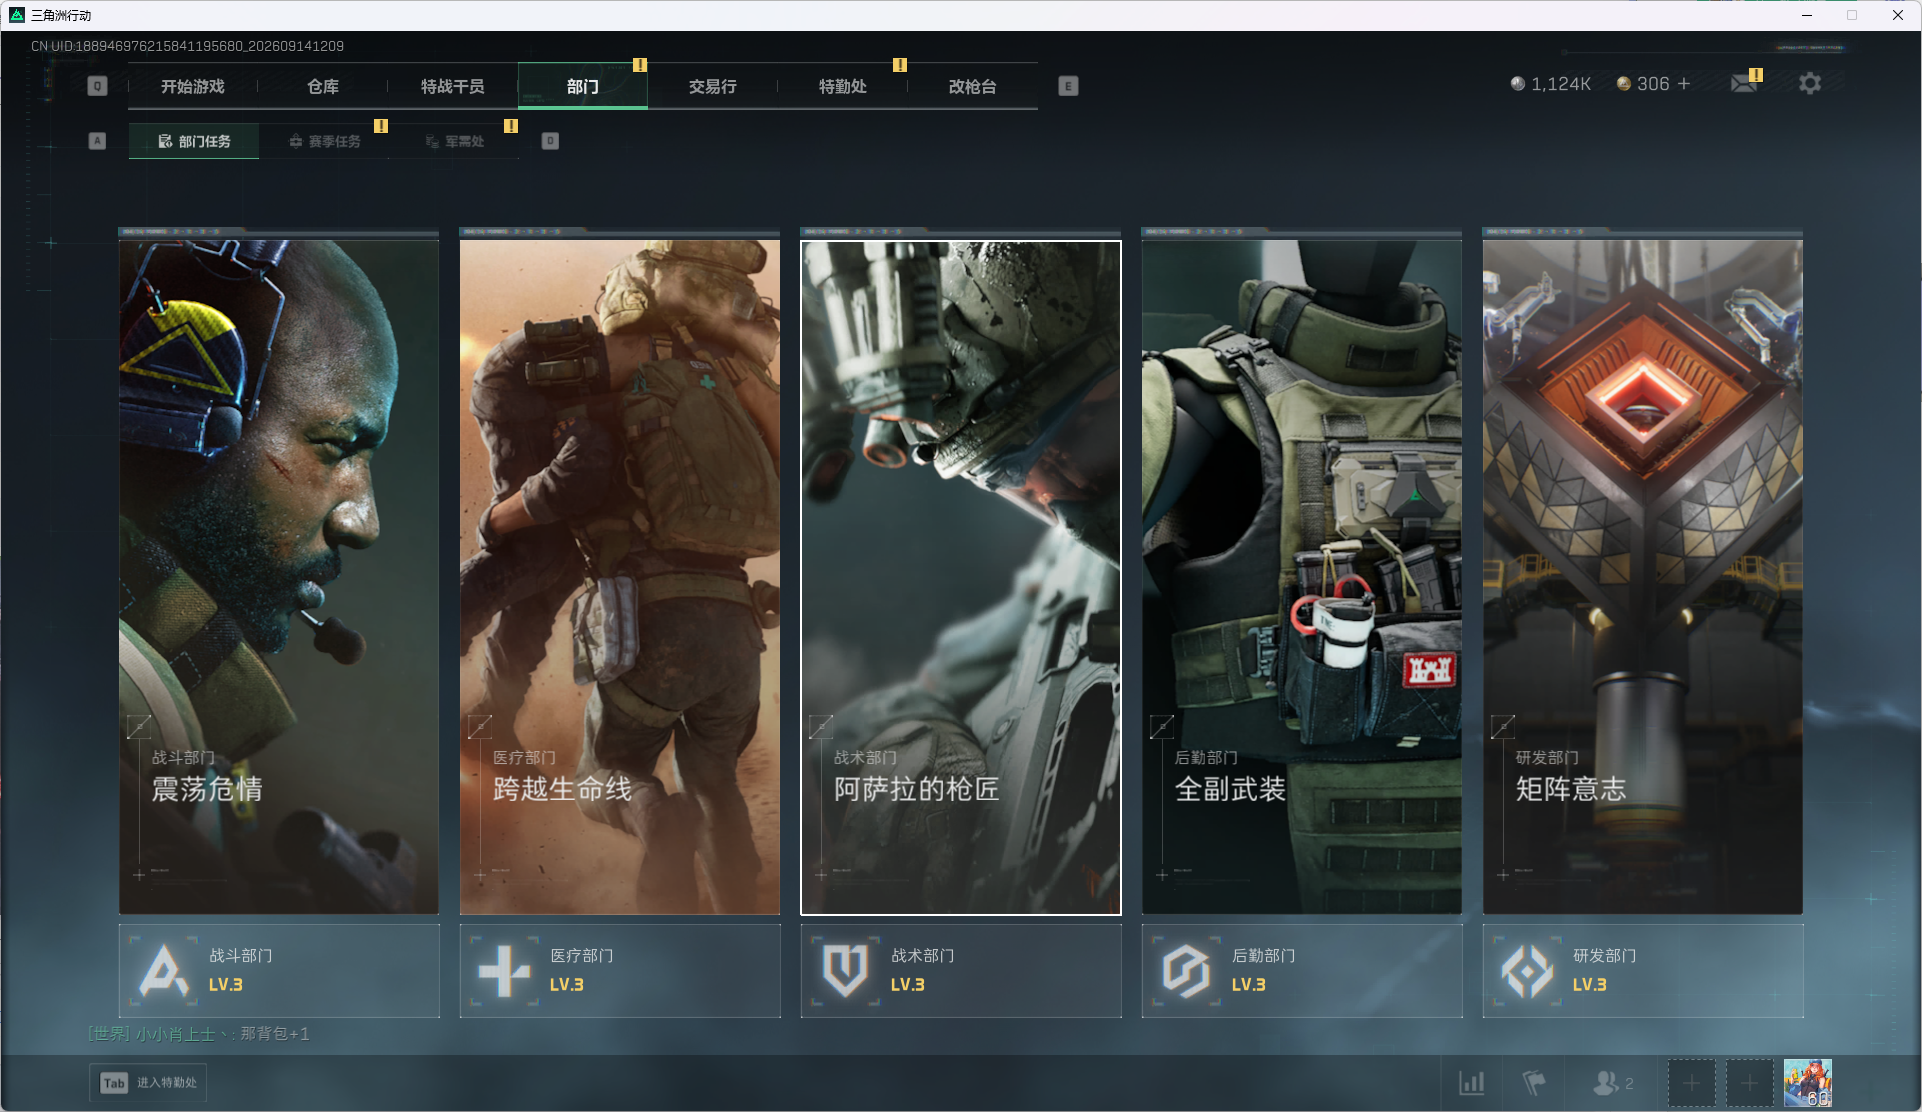Viewport: 1922px width, 1112px height.
Task: Click the 306 currency balance
Action: (x=1643, y=84)
